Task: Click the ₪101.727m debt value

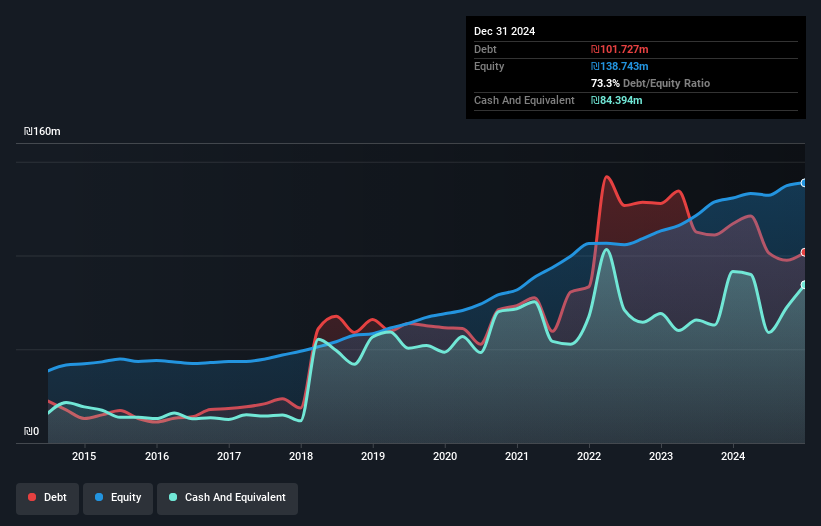Action: point(619,49)
